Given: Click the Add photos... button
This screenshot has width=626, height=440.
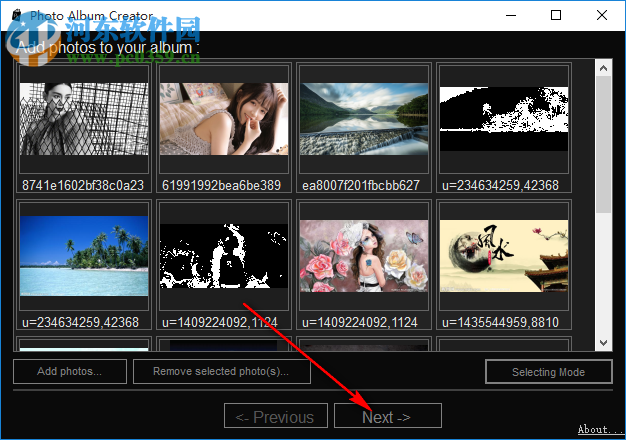Looking at the screenshot, I should pyautogui.click(x=70, y=371).
